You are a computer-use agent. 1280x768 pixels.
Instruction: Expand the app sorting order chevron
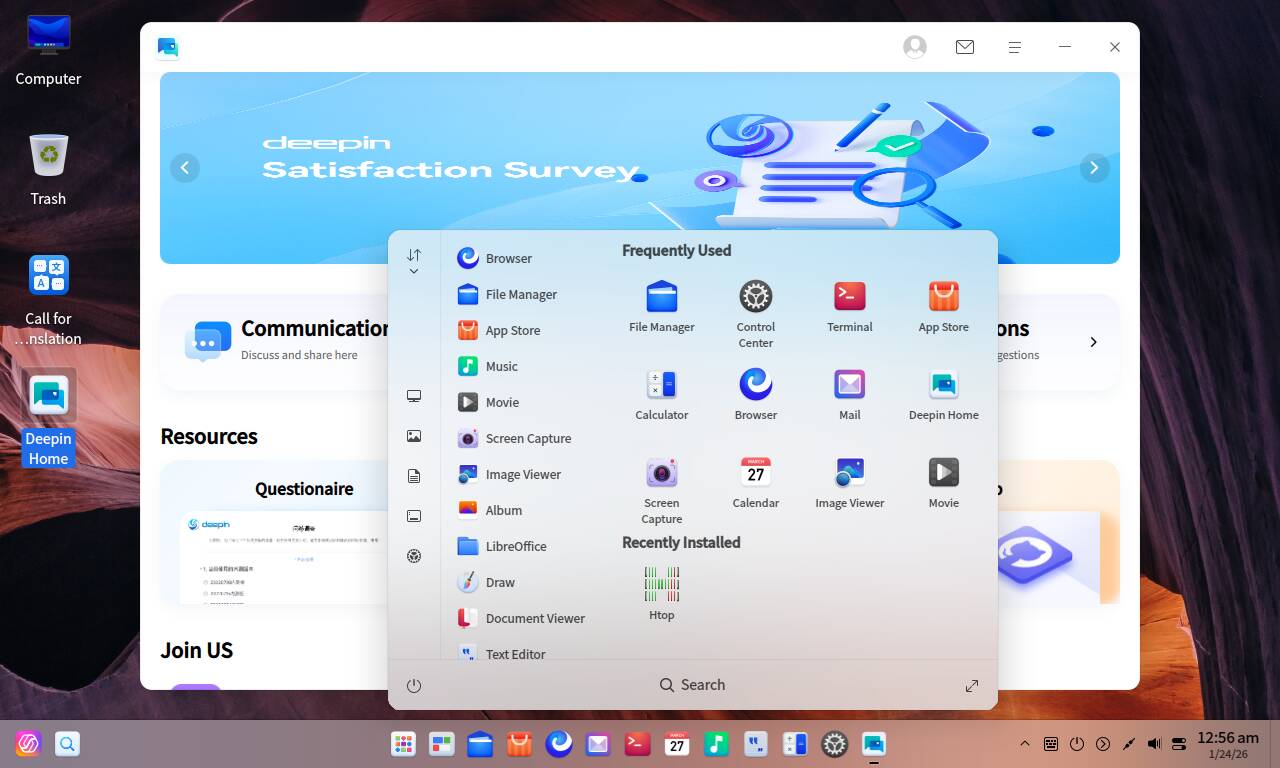tap(414, 268)
